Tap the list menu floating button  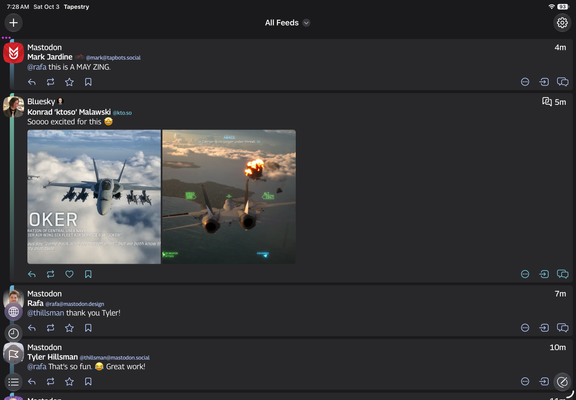pos(14,382)
